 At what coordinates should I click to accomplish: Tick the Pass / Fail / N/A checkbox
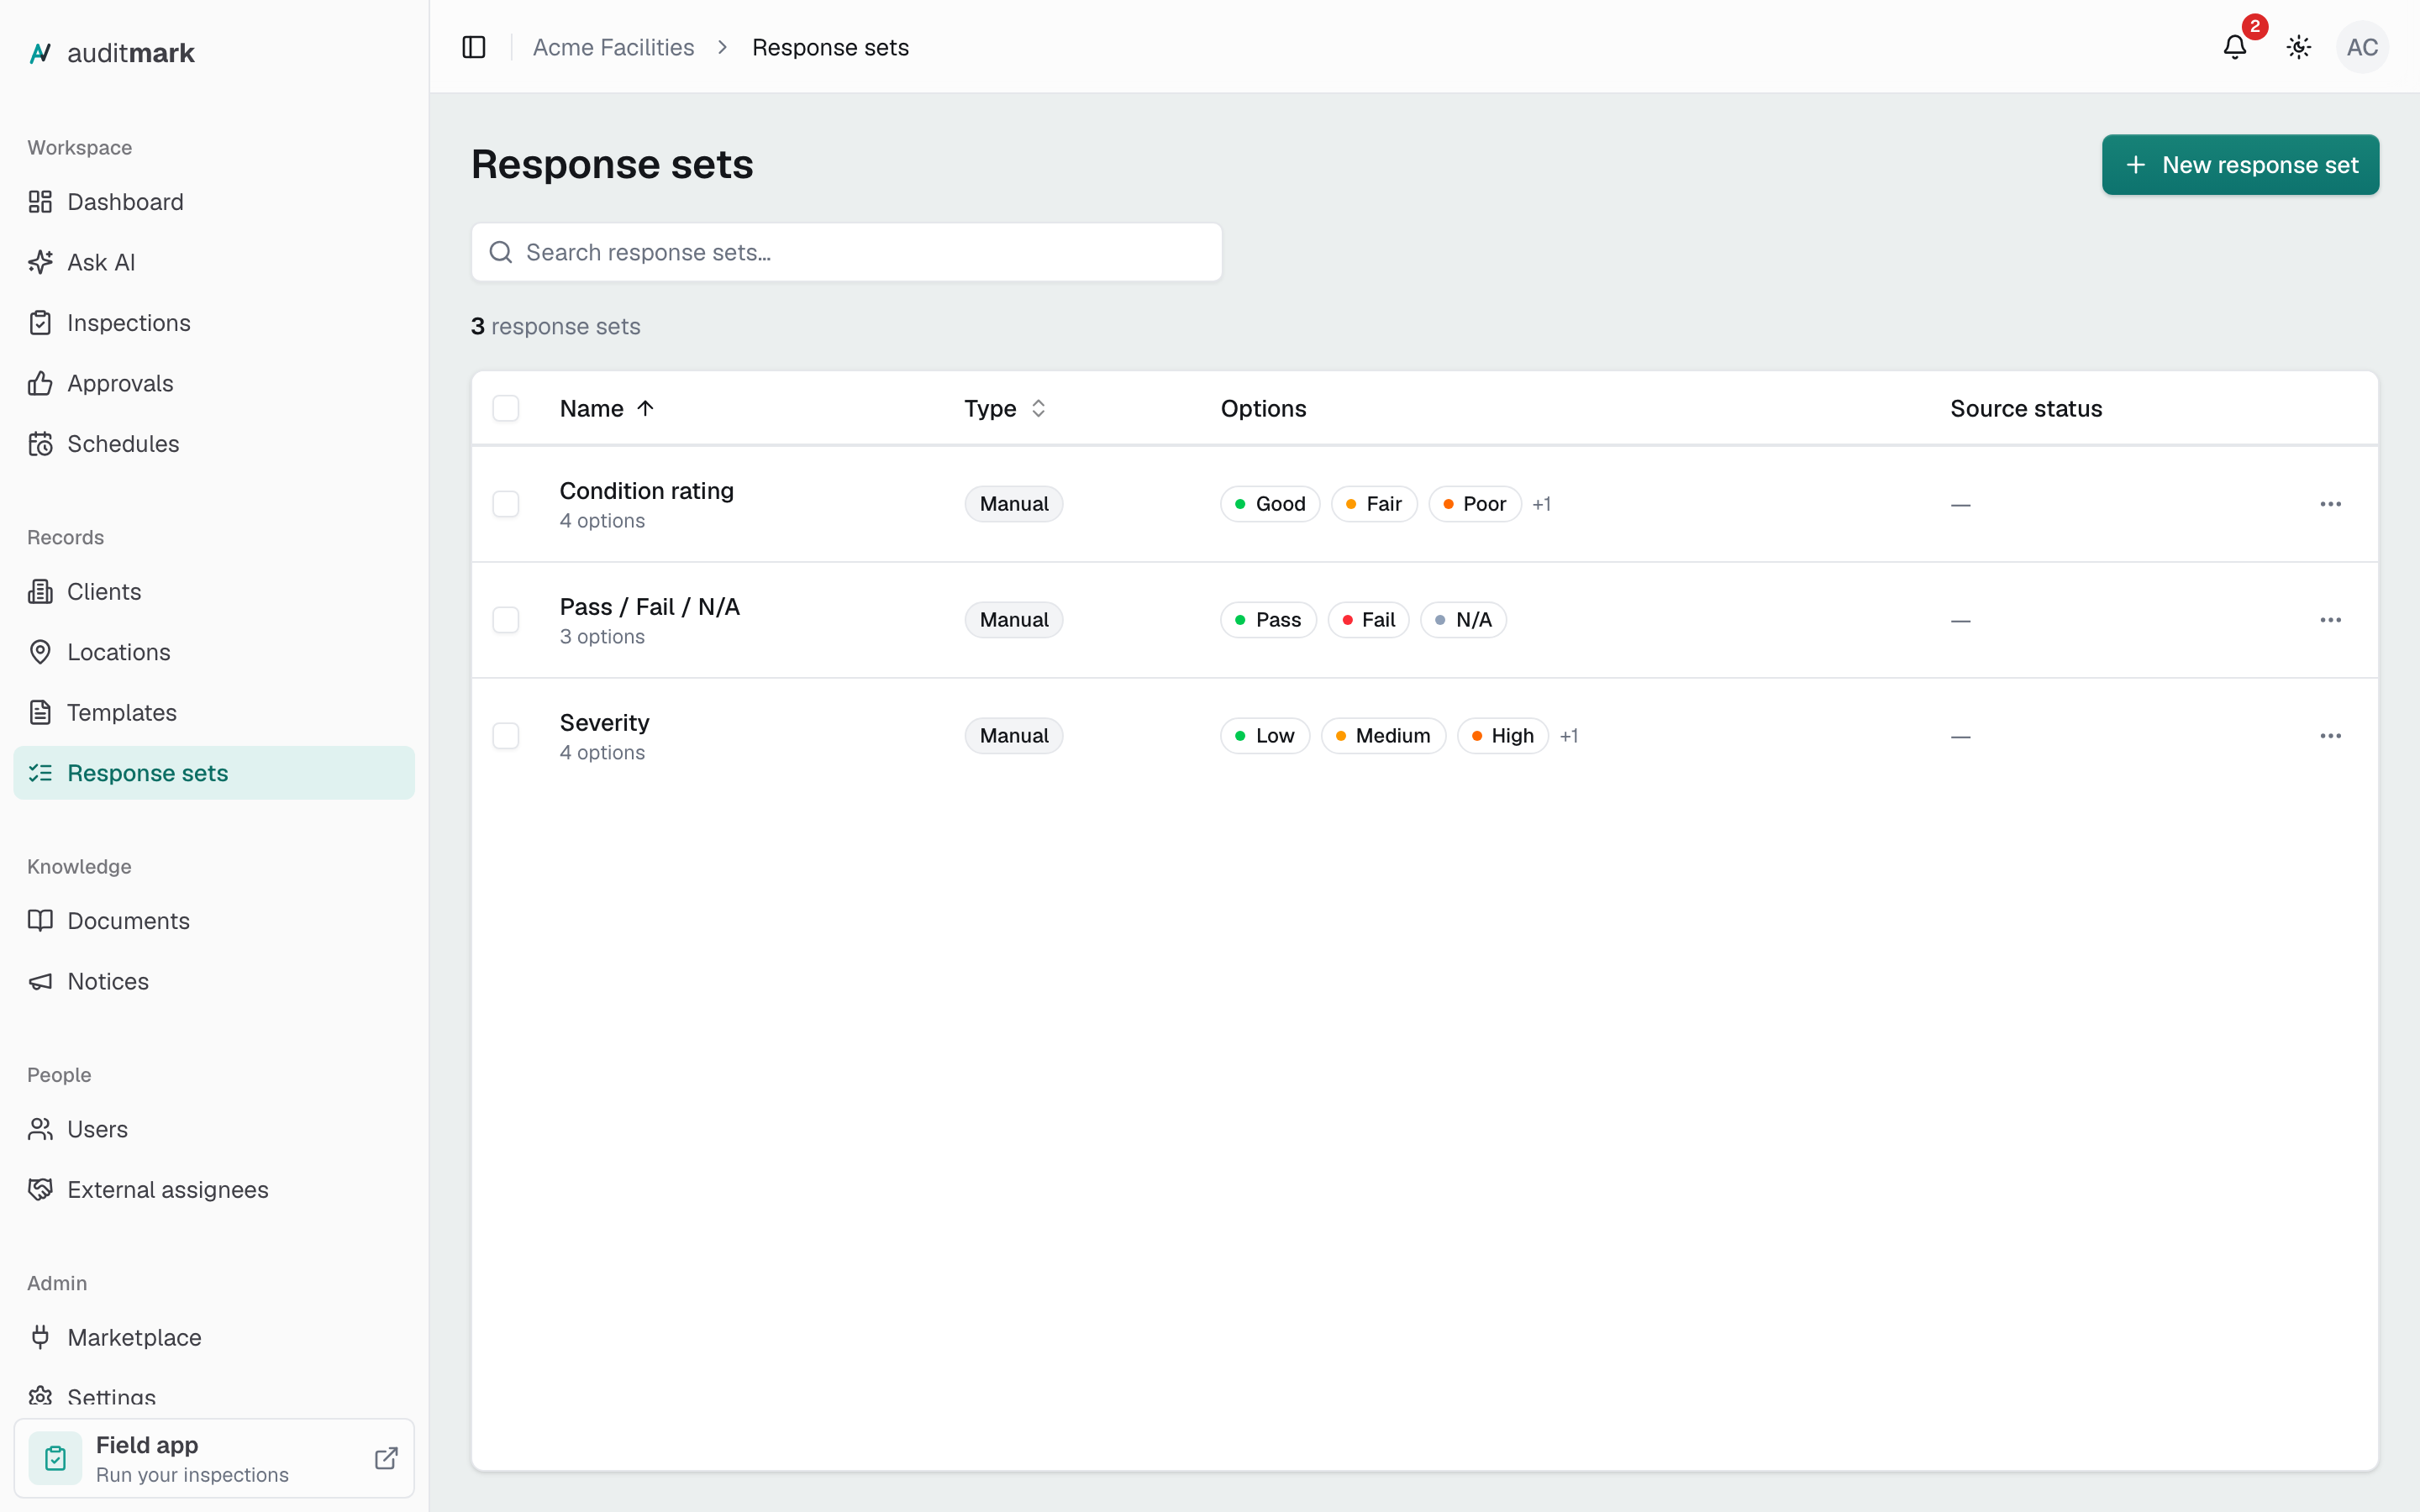[506, 620]
